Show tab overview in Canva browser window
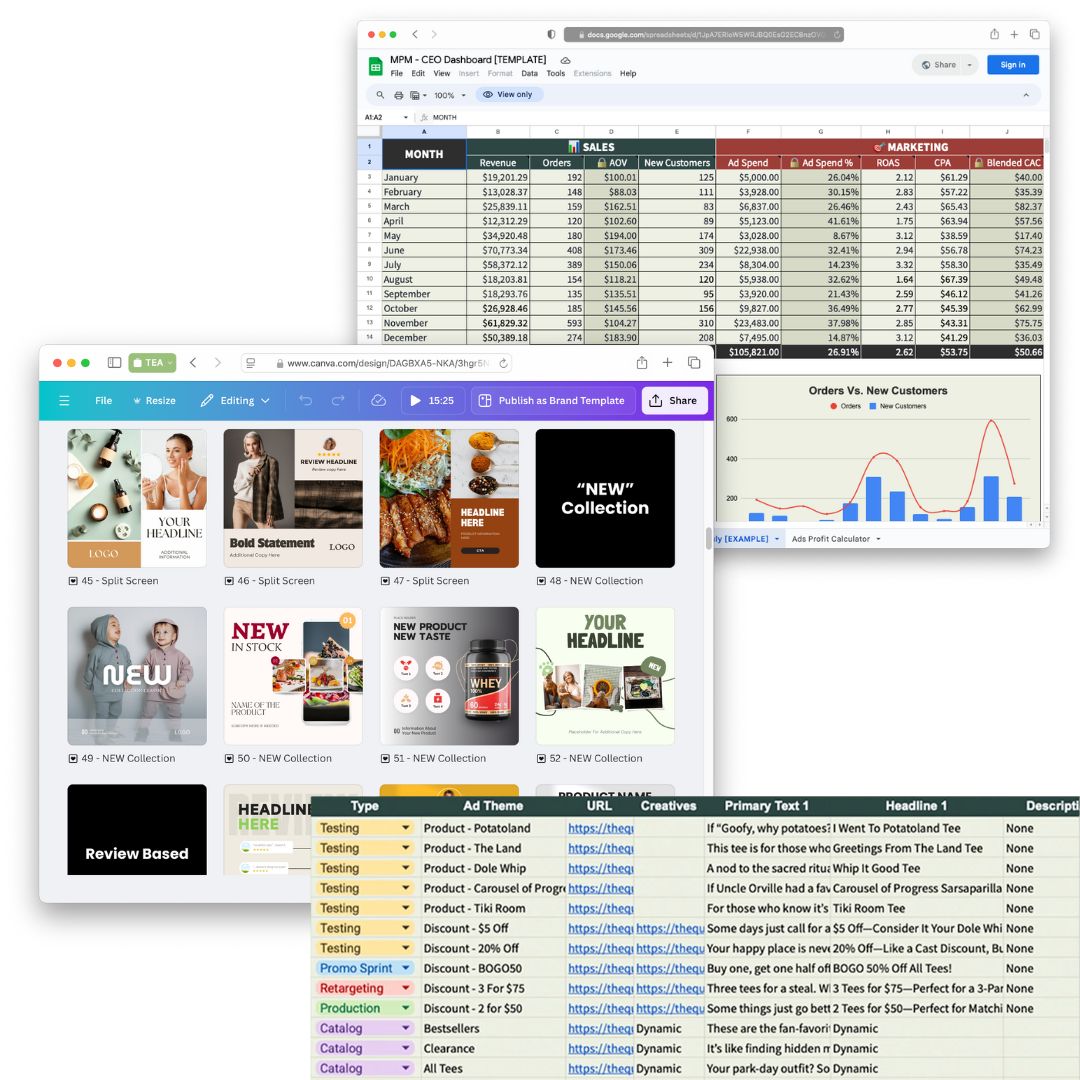The image size is (1080, 1080). point(694,362)
